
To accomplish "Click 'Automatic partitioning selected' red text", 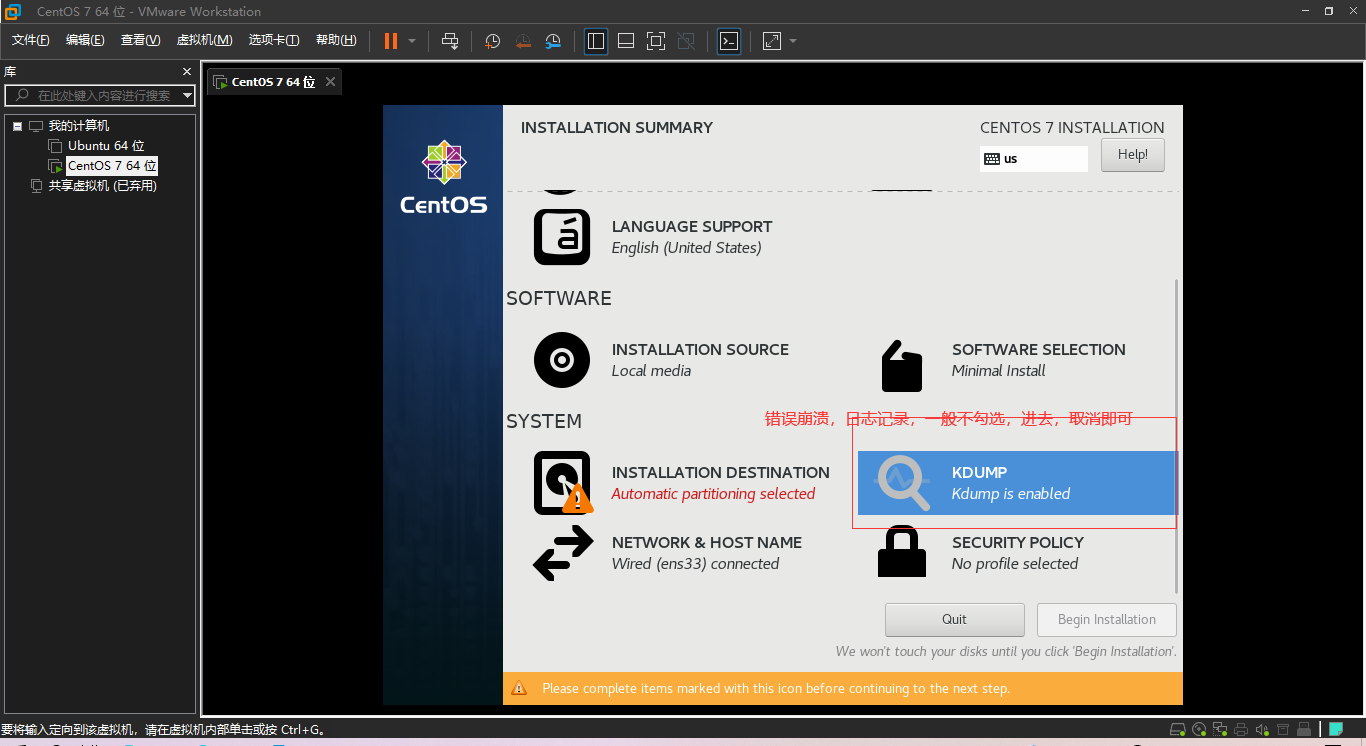I will point(713,494).
